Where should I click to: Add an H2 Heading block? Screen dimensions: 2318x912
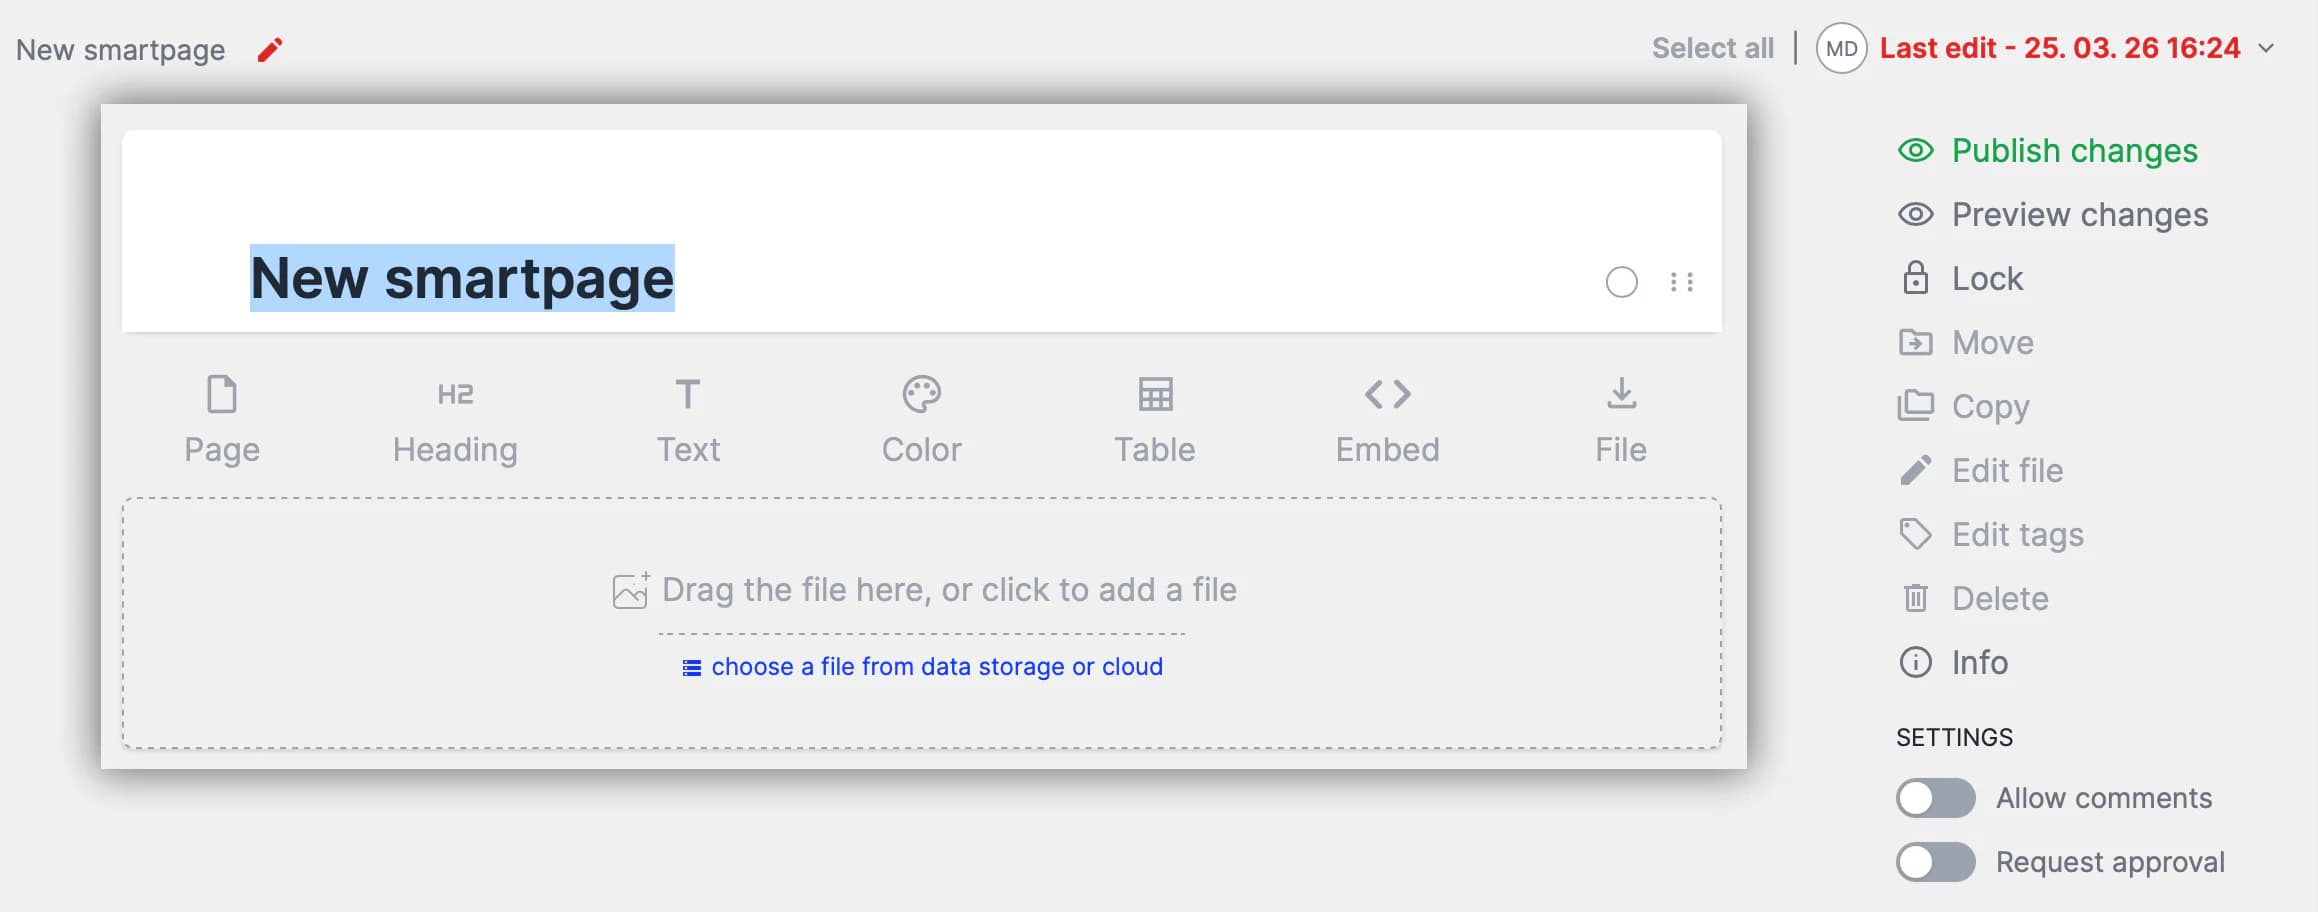455,419
